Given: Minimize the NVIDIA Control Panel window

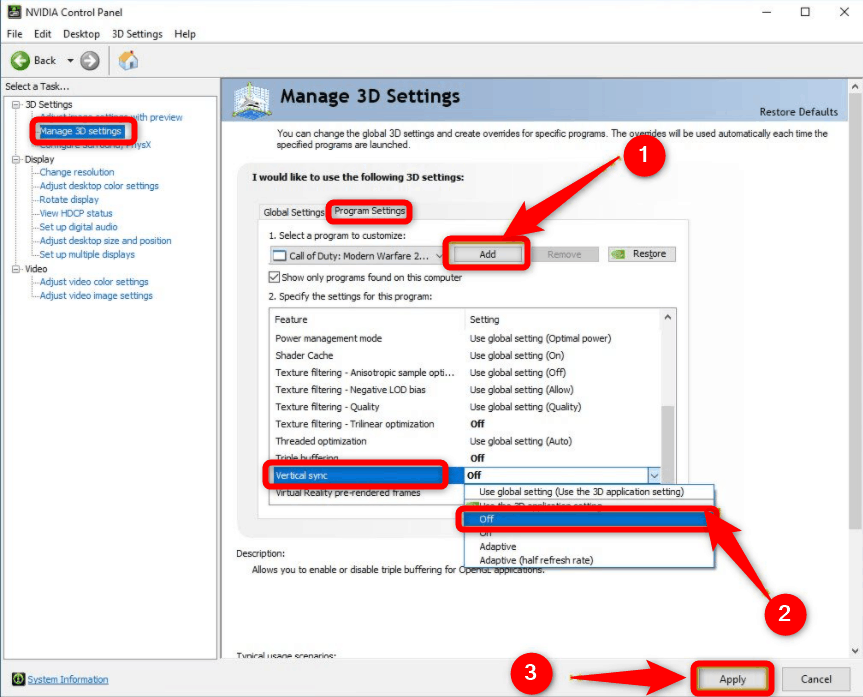Looking at the screenshot, I should (x=767, y=12).
